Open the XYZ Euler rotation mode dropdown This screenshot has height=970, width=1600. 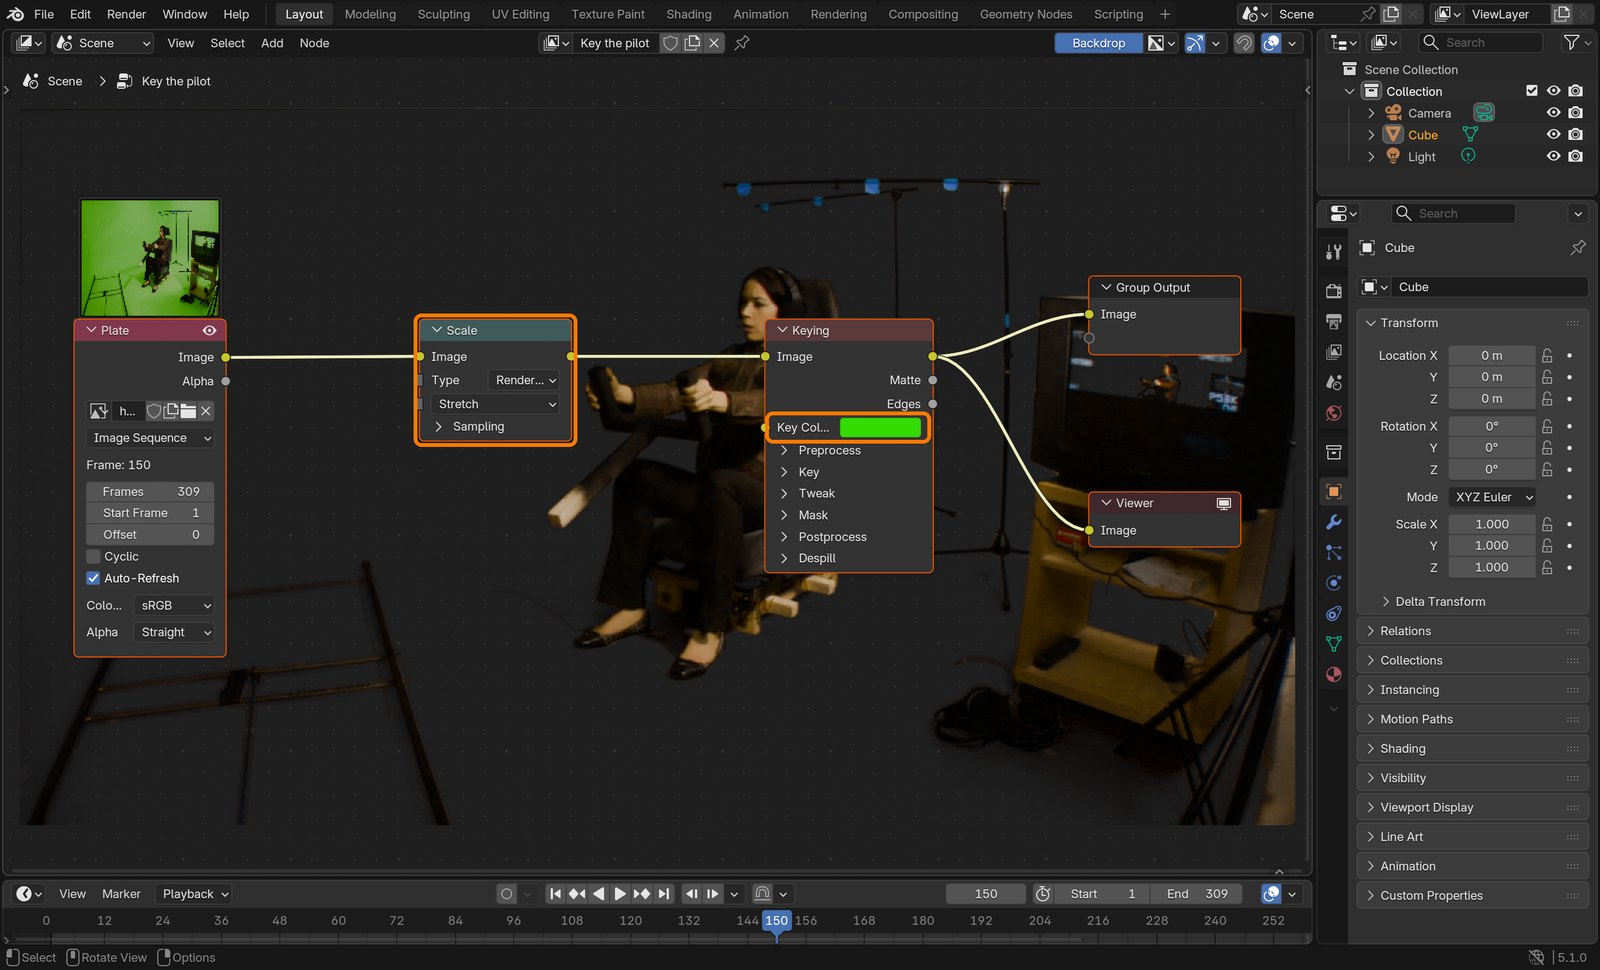point(1492,497)
